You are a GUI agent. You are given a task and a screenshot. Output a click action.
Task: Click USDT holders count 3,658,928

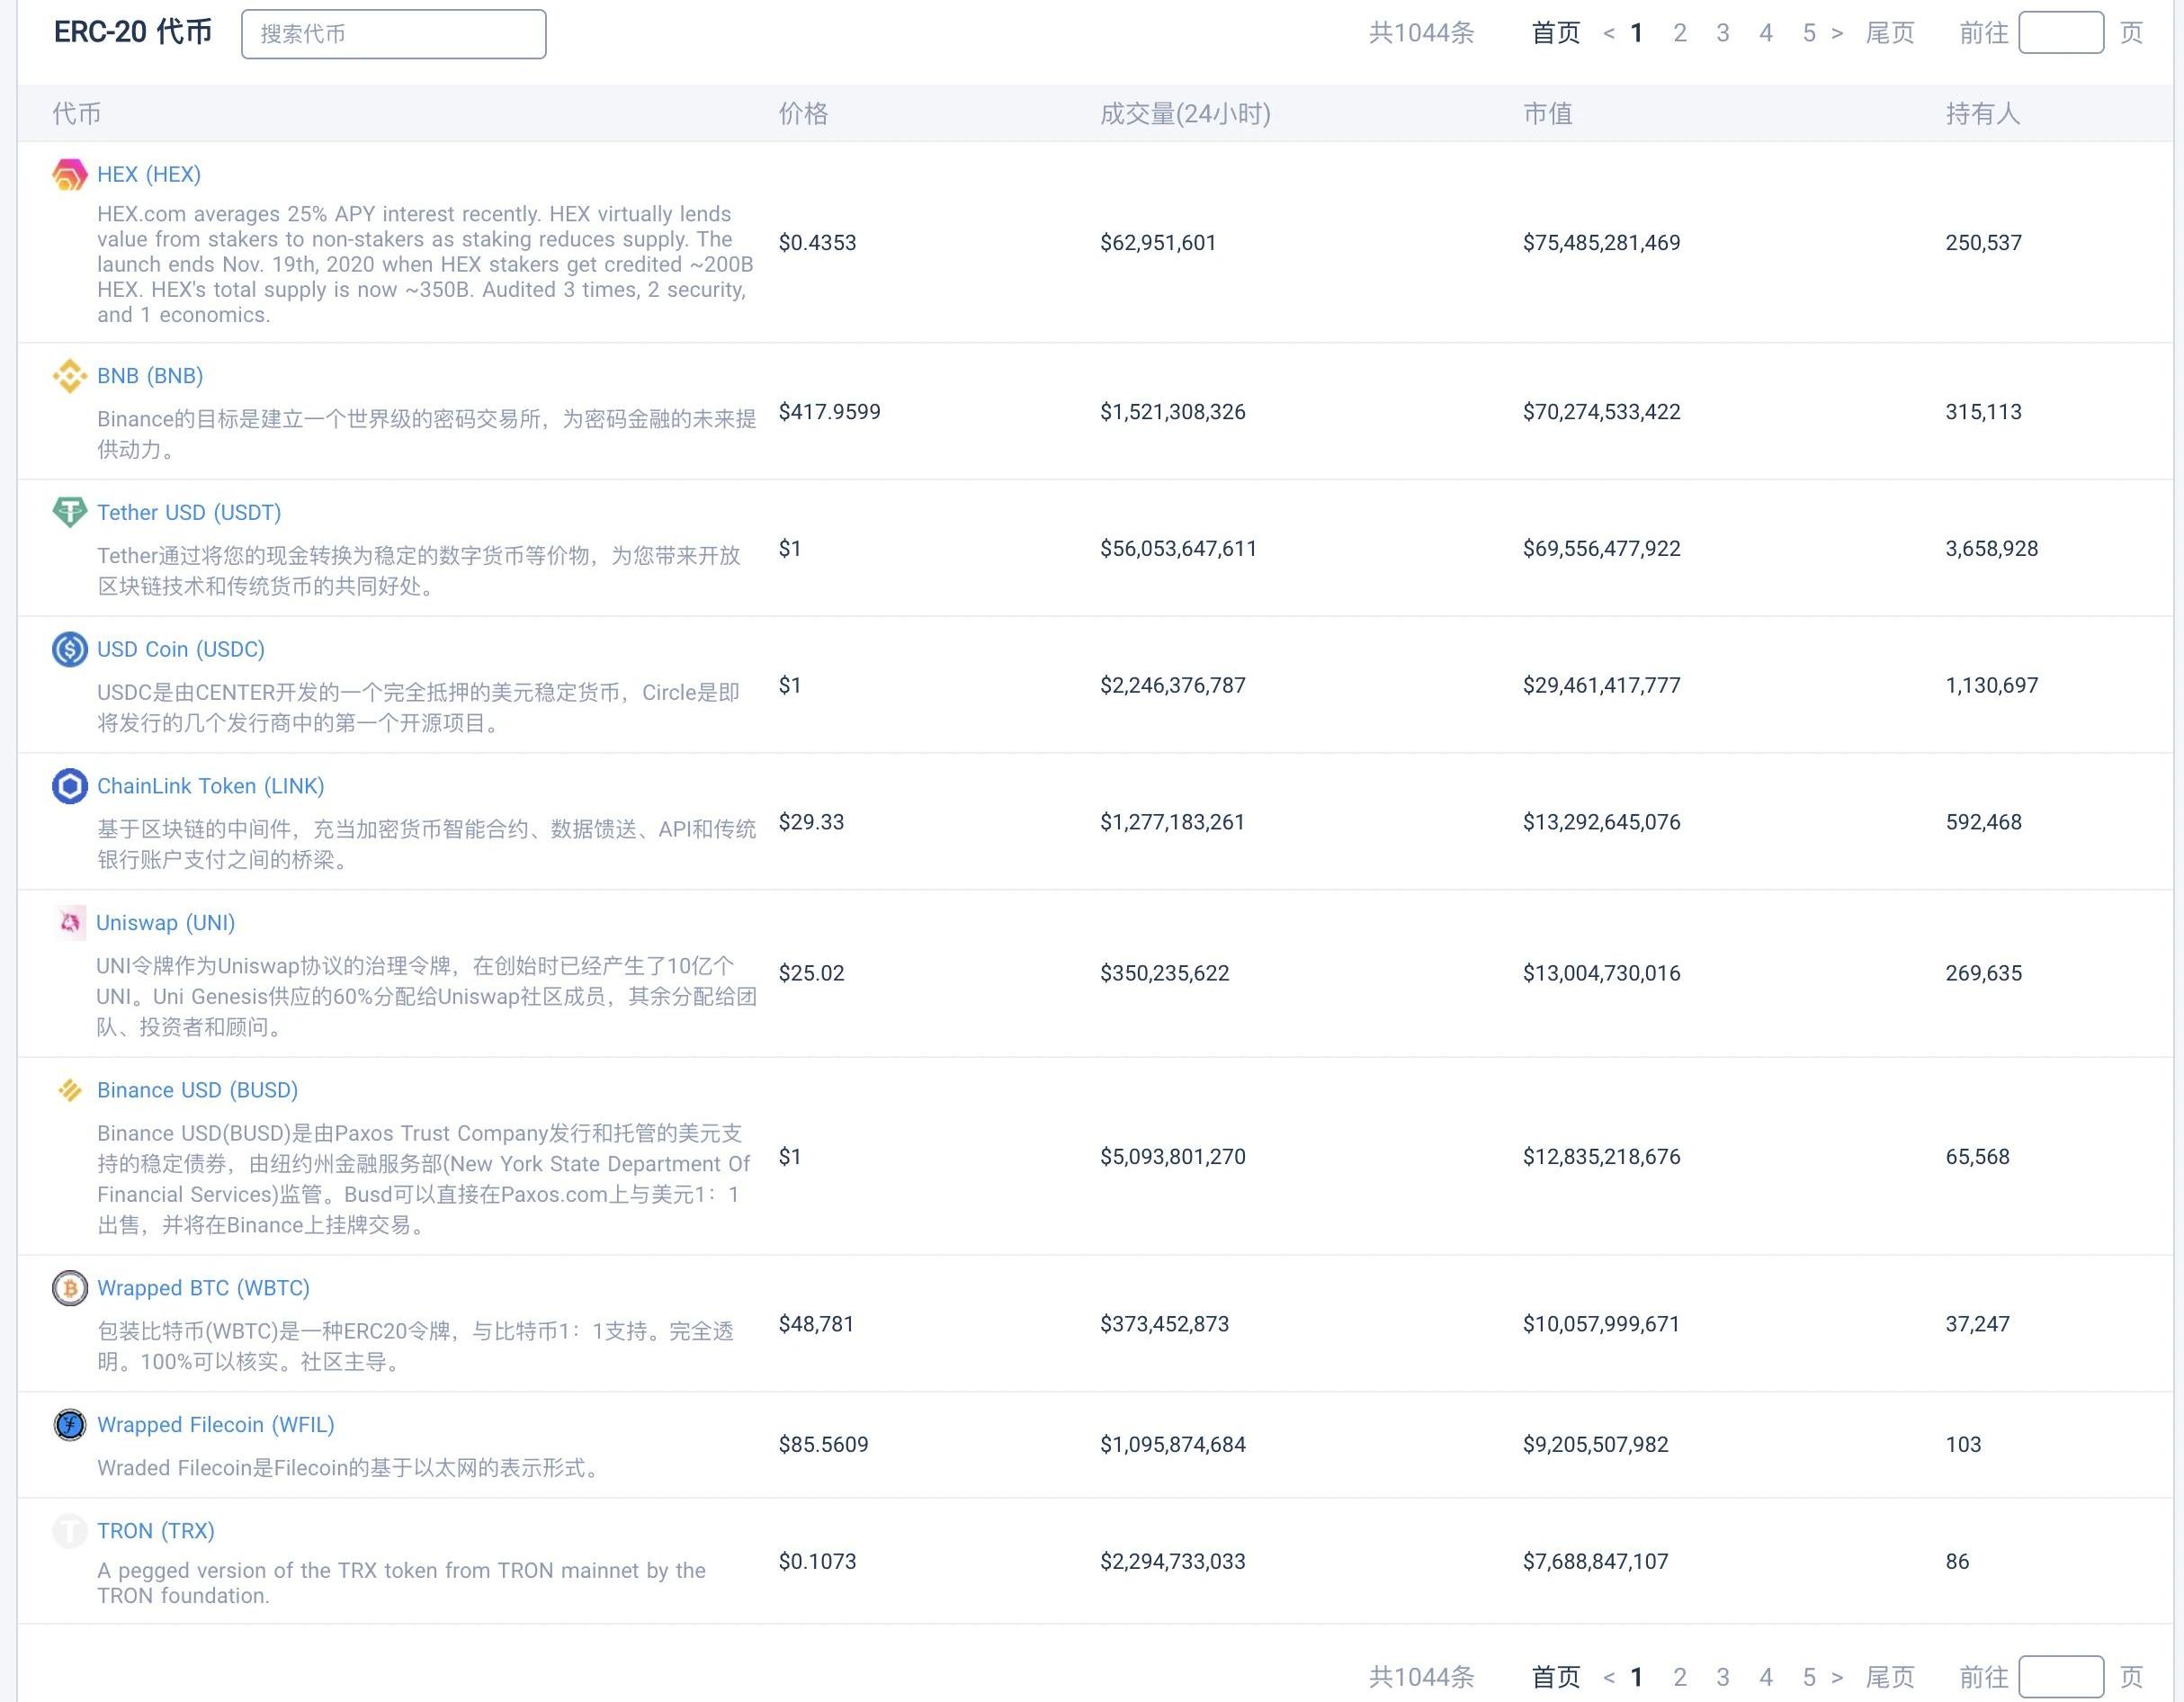(1992, 549)
